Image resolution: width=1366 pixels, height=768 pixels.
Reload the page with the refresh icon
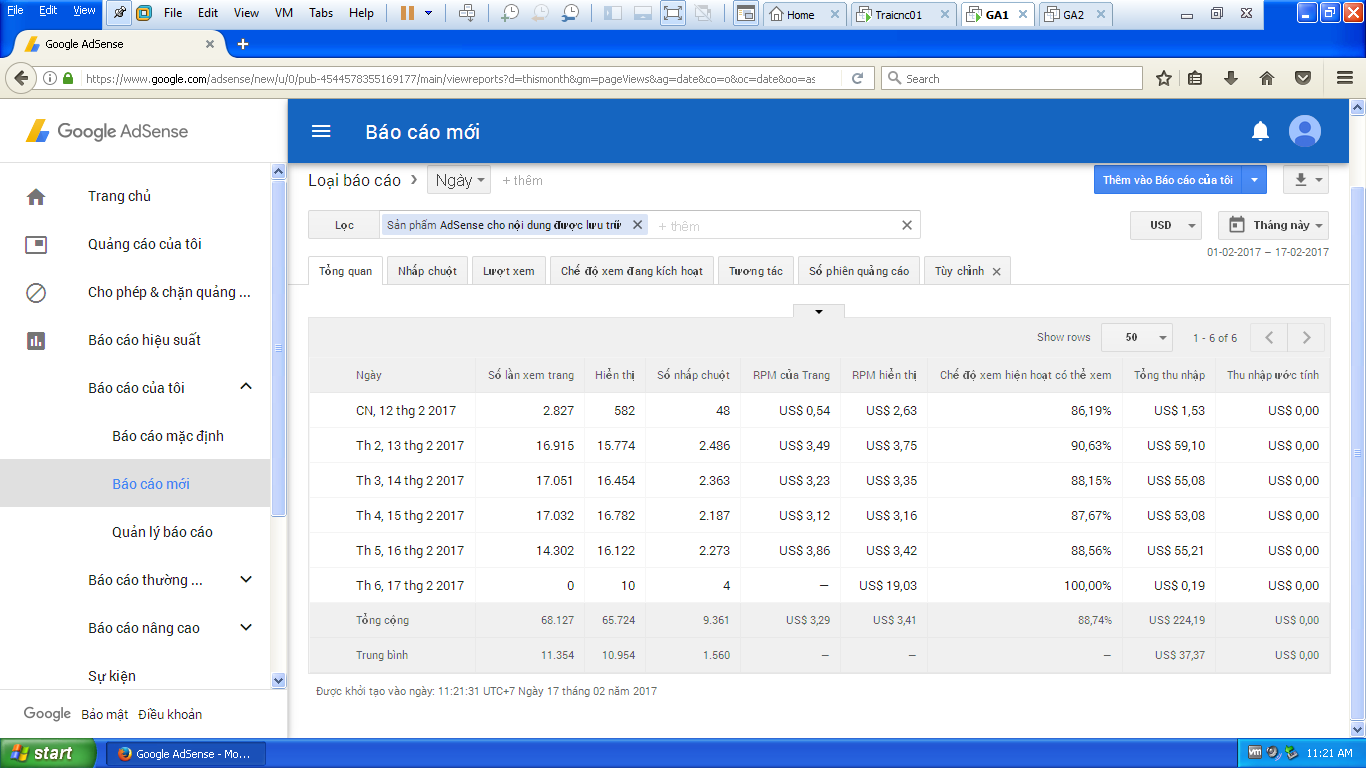pyautogui.click(x=857, y=78)
